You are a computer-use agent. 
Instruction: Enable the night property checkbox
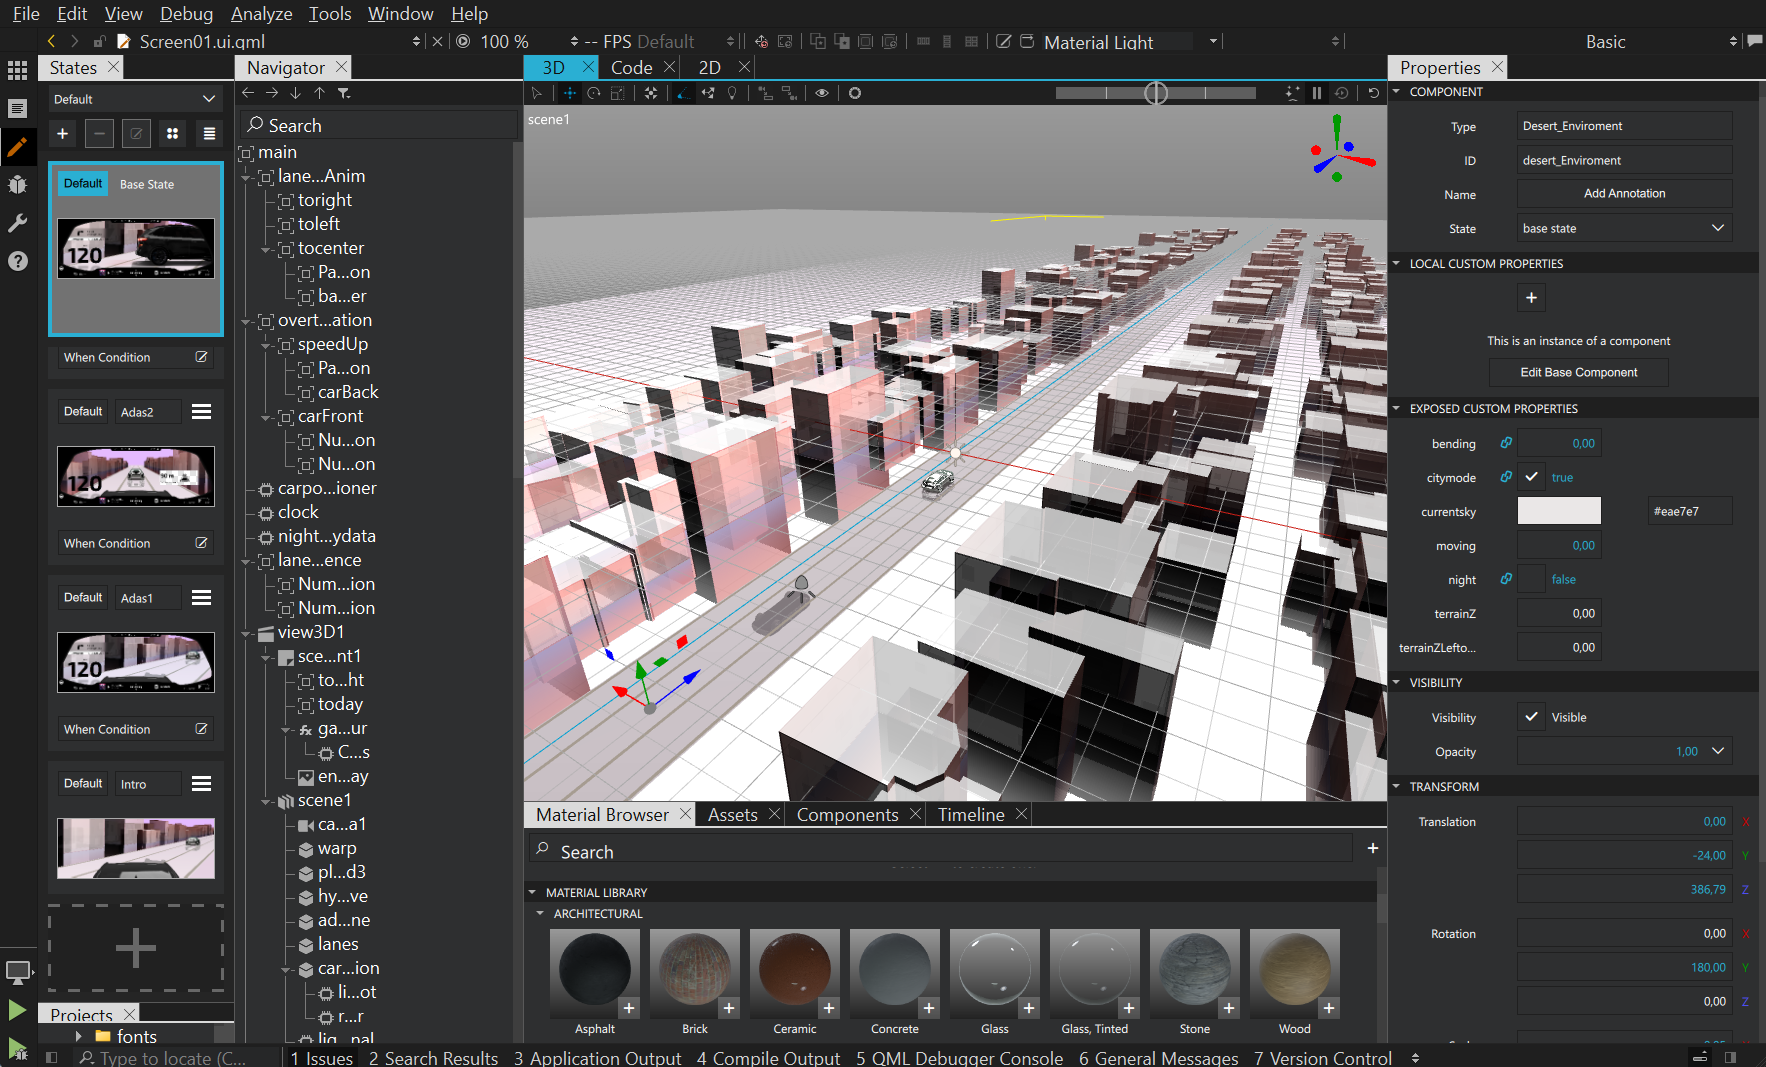[1531, 579]
